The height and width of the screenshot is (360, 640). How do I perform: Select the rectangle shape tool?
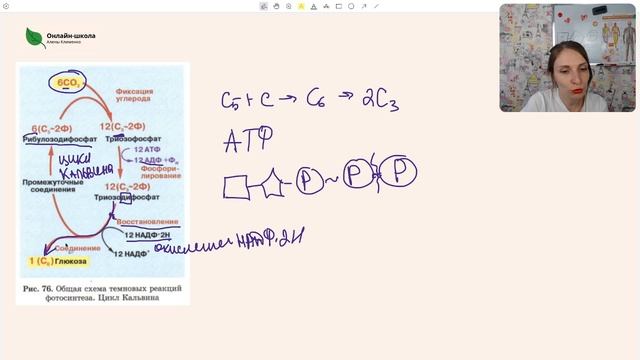tap(339, 6)
